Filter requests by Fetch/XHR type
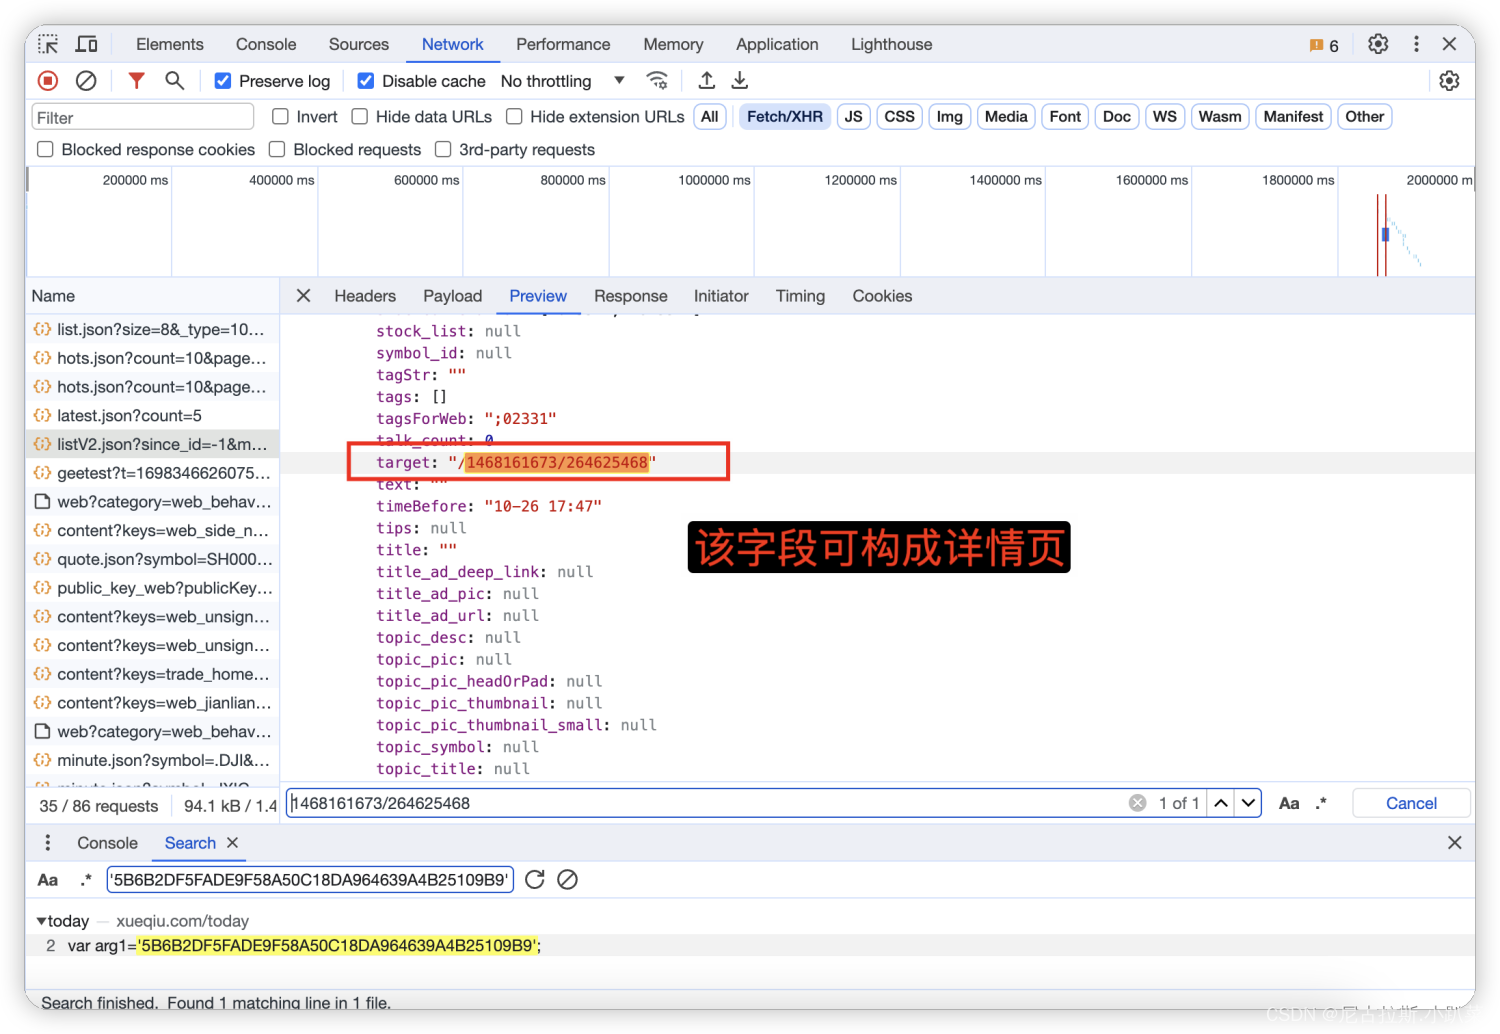 pyautogui.click(x=785, y=117)
